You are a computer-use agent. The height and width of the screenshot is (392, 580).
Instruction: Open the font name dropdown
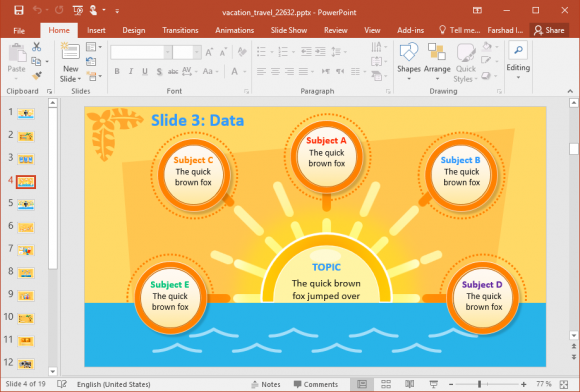pos(168,52)
